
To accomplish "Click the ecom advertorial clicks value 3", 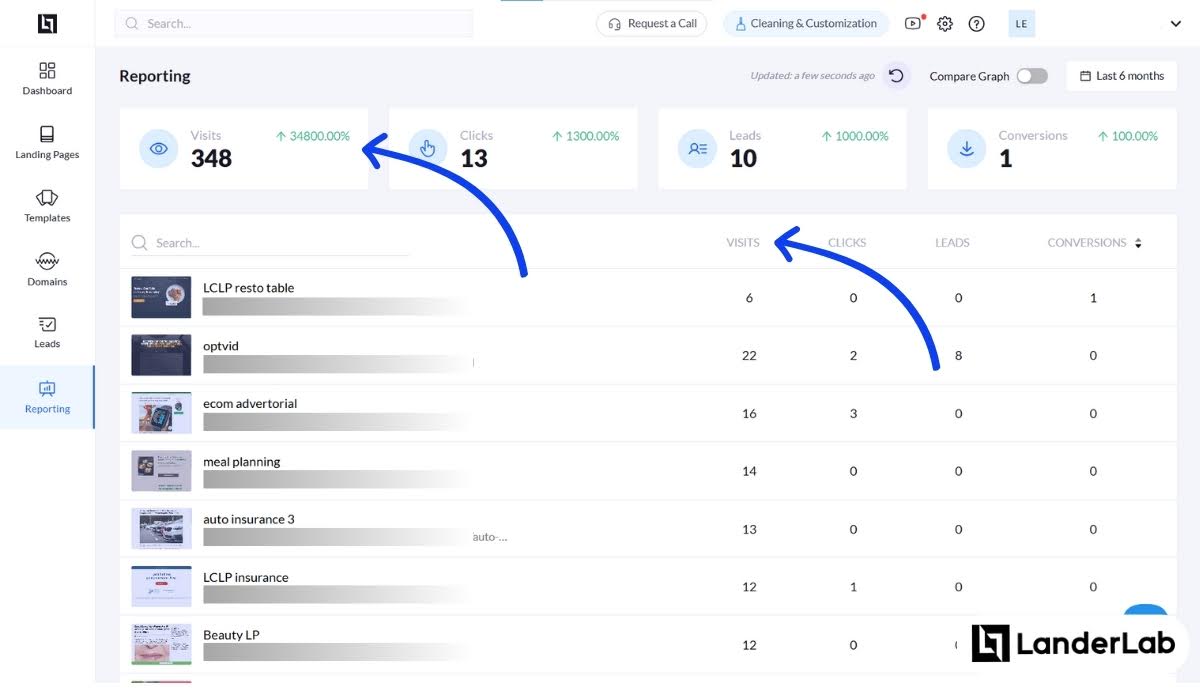I will tap(853, 413).
